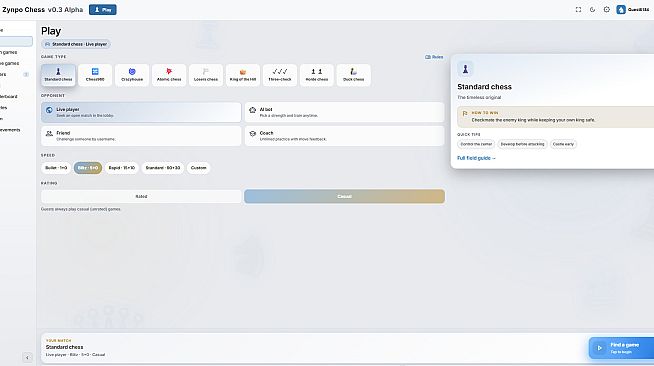Screen dimensions: 654x366
Task: Switch rating mode to Casual
Action: pos(345,196)
